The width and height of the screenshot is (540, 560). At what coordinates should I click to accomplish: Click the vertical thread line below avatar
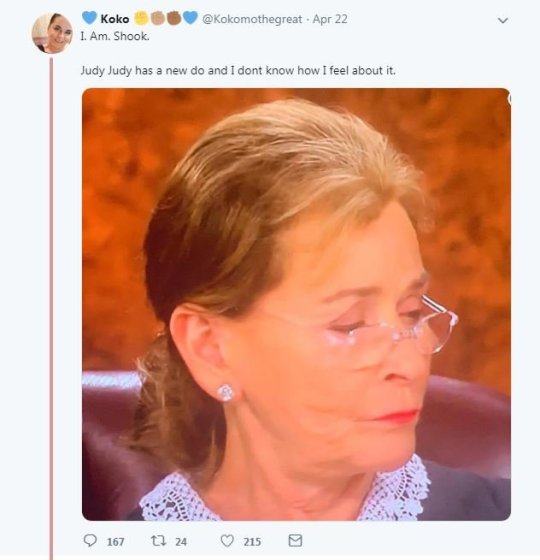coord(51,309)
